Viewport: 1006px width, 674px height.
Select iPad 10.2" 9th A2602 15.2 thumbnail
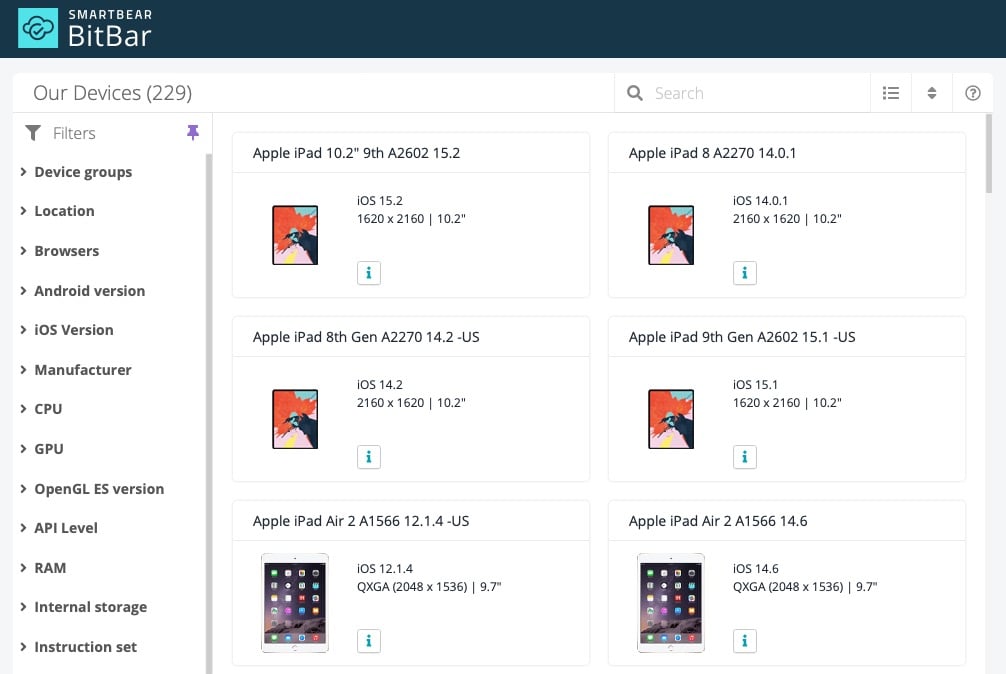click(295, 235)
